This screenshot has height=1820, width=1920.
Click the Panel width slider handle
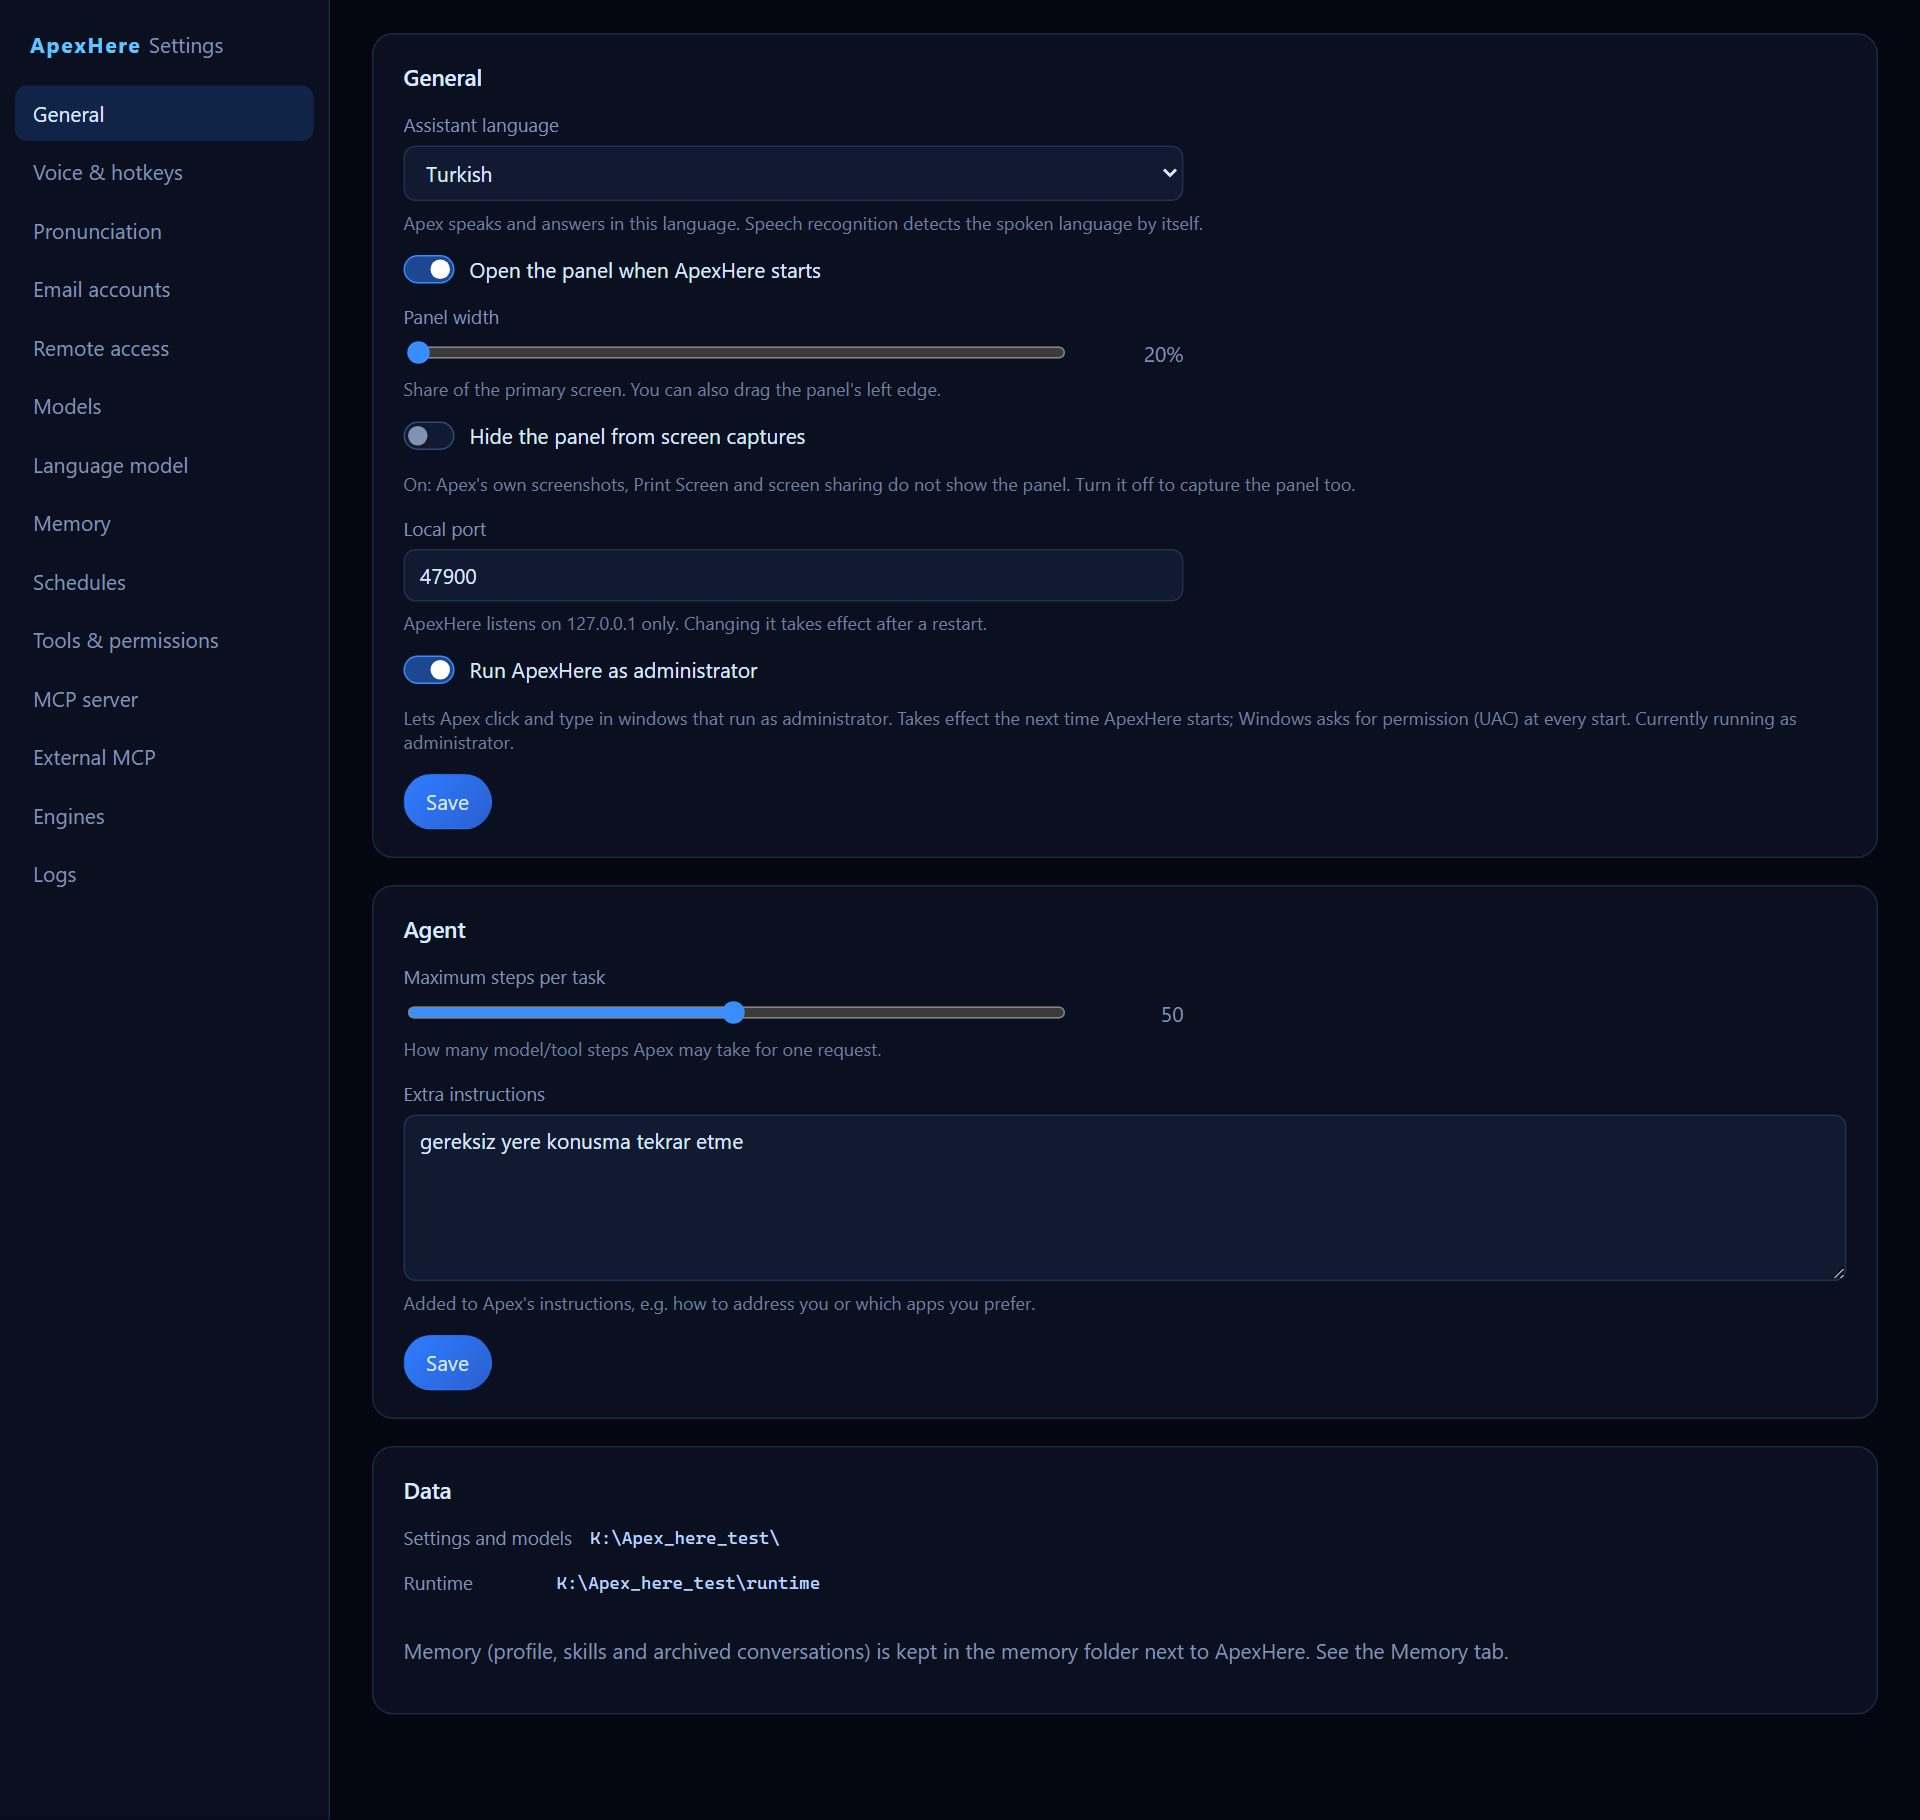pos(419,353)
